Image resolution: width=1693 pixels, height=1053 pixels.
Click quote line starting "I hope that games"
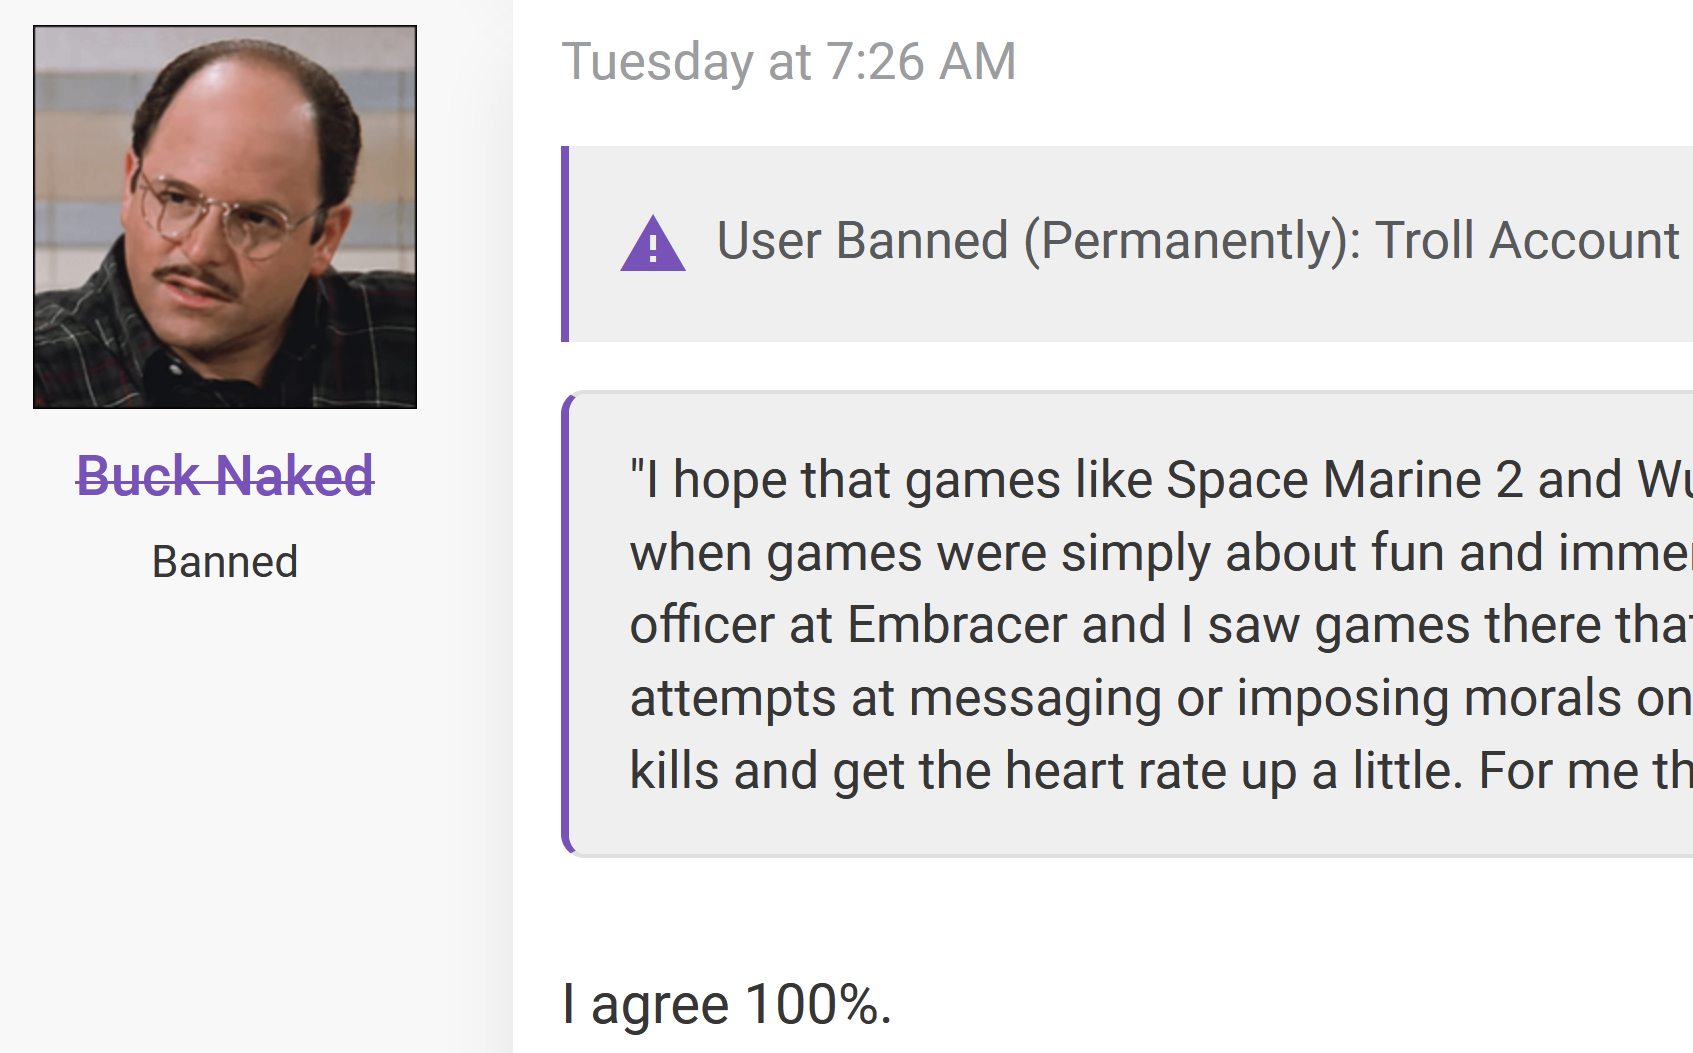click(x=1161, y=479)
